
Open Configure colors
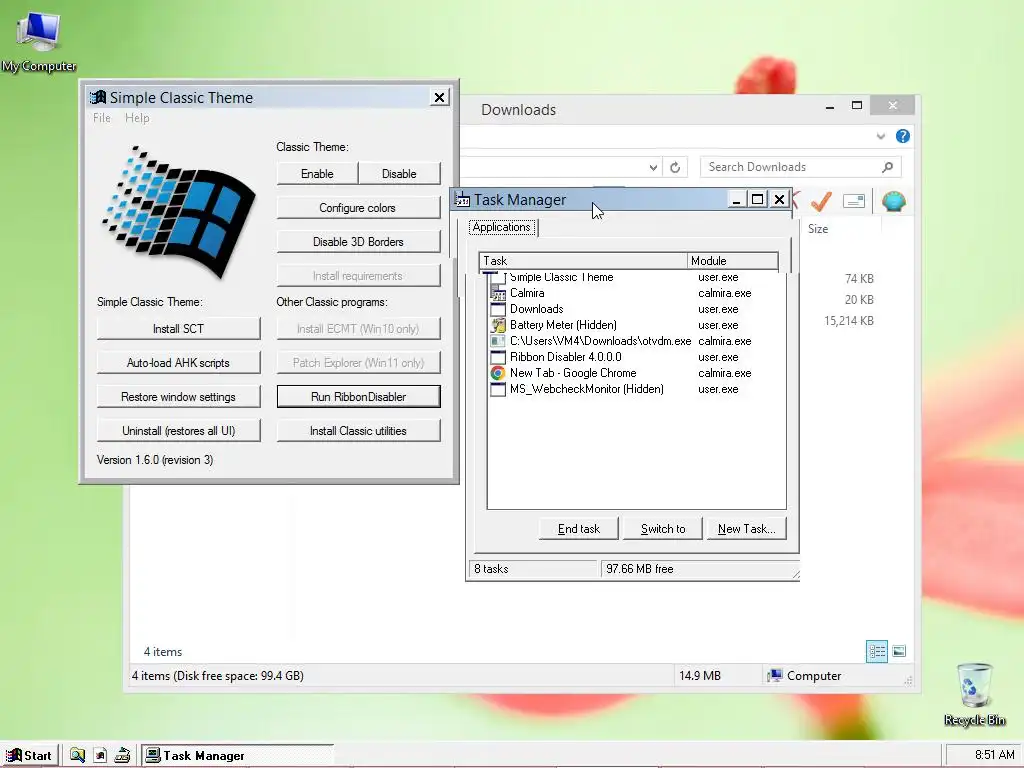click(358, 208)
